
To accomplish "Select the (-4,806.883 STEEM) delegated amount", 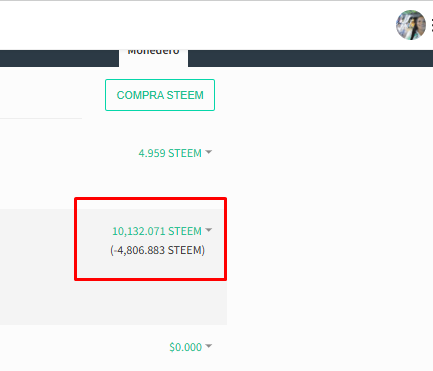I will tap(157, 250).
